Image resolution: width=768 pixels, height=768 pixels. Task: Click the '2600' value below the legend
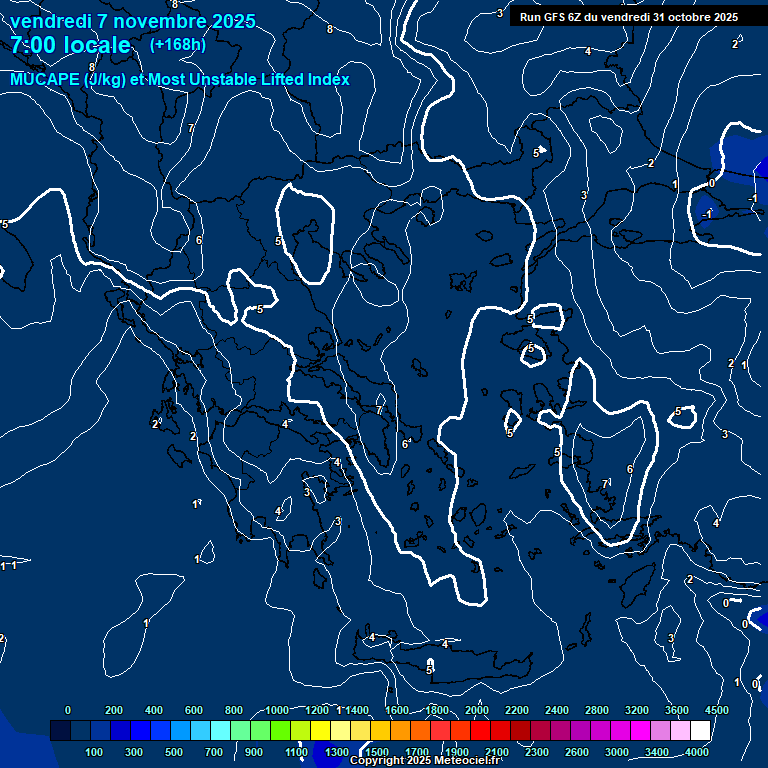tap(577, 752)
